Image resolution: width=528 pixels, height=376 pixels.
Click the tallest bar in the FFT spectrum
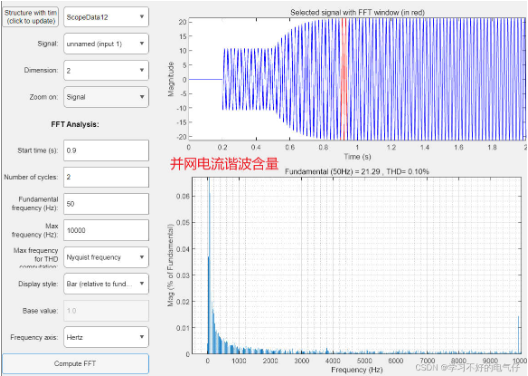(x=209, y=266)
